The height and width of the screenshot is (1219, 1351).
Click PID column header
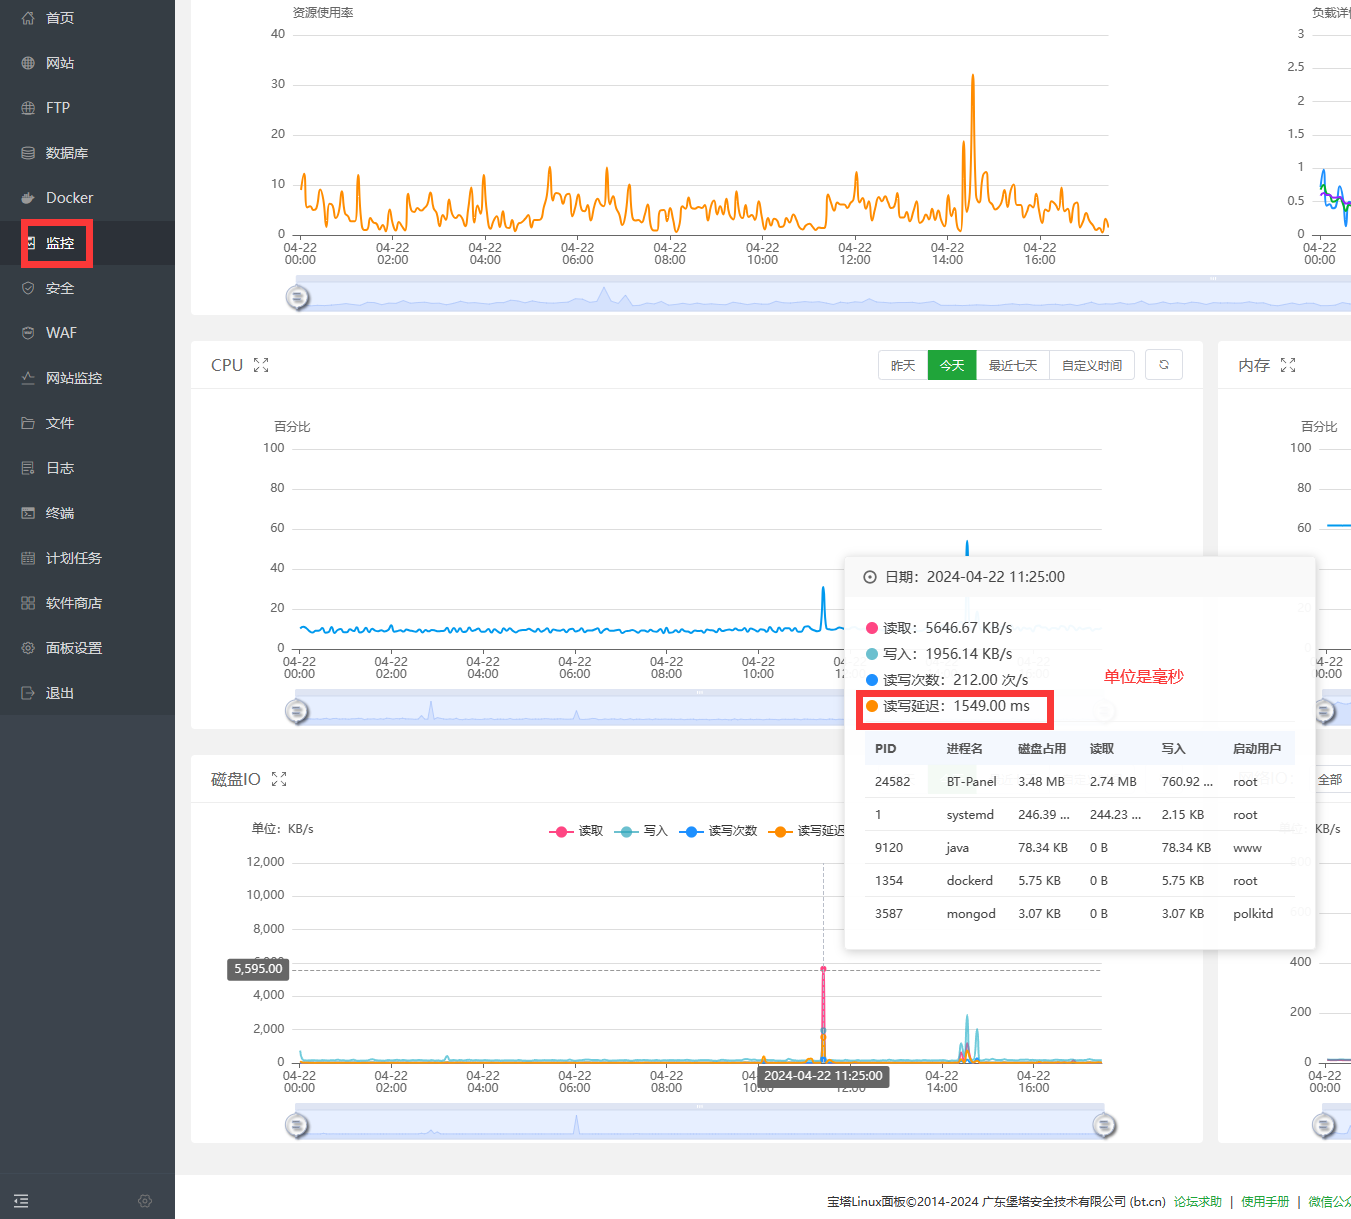point(886,749)
